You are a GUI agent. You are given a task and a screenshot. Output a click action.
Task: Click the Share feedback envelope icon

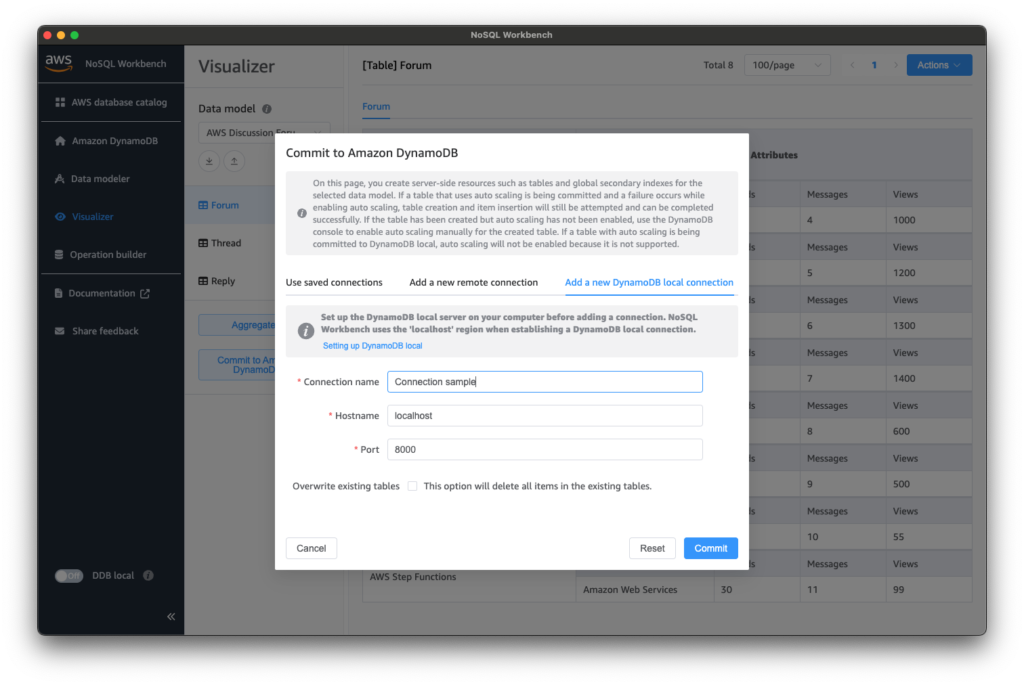click(x=60, y=331)
